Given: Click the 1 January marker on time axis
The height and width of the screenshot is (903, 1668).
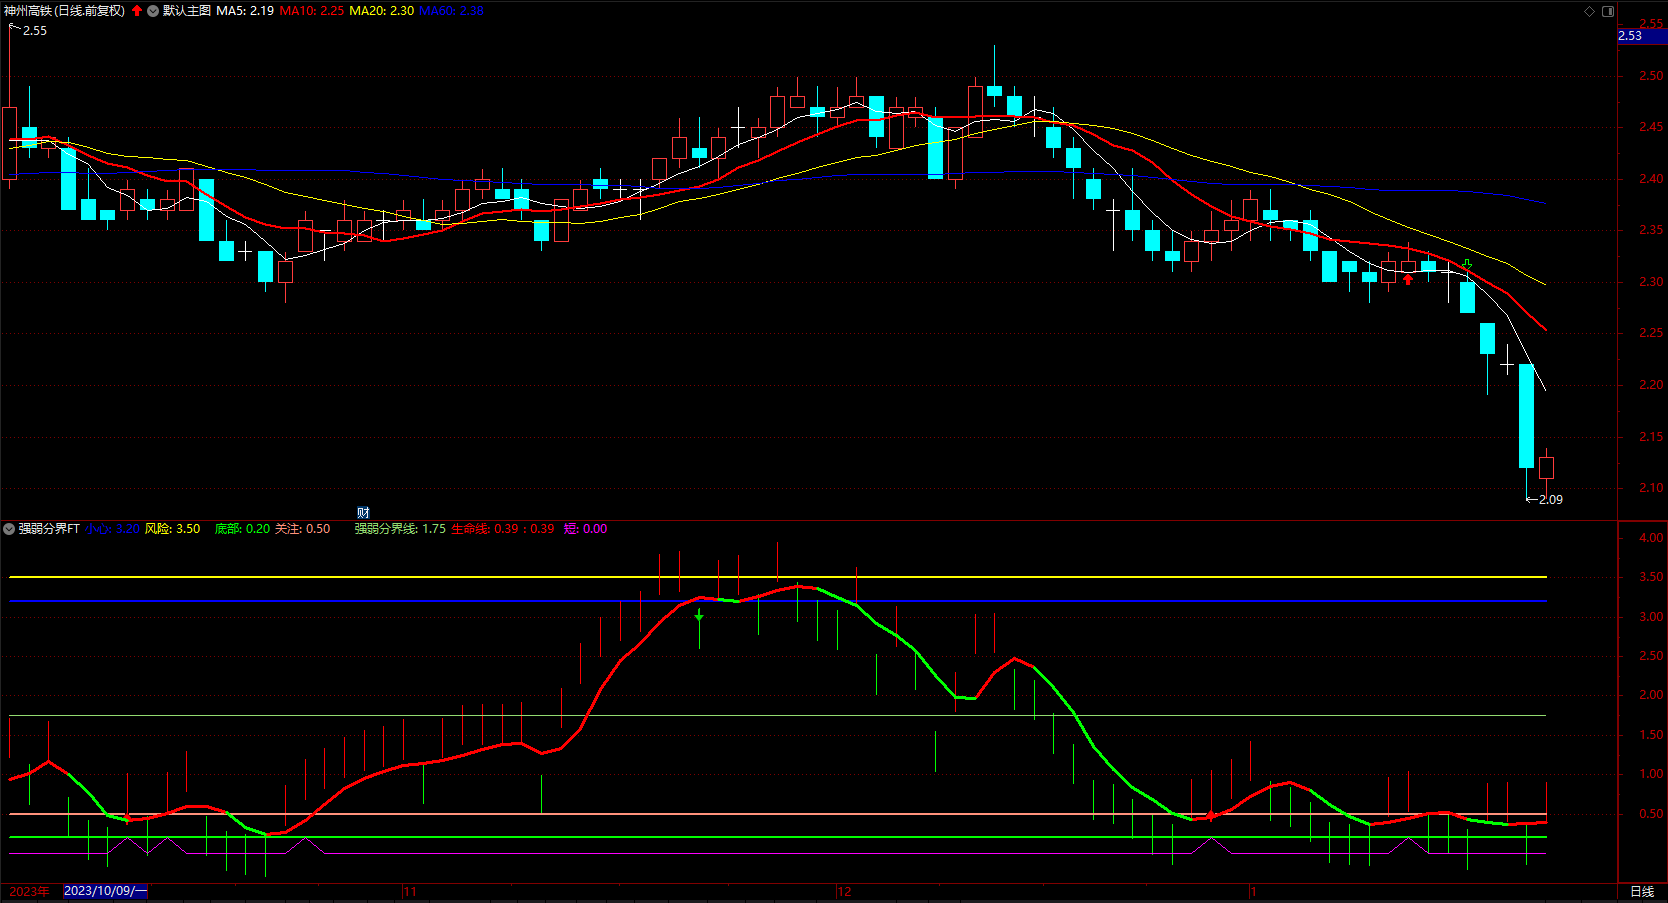Looking at the screenshot, I should pos(1253,891).
